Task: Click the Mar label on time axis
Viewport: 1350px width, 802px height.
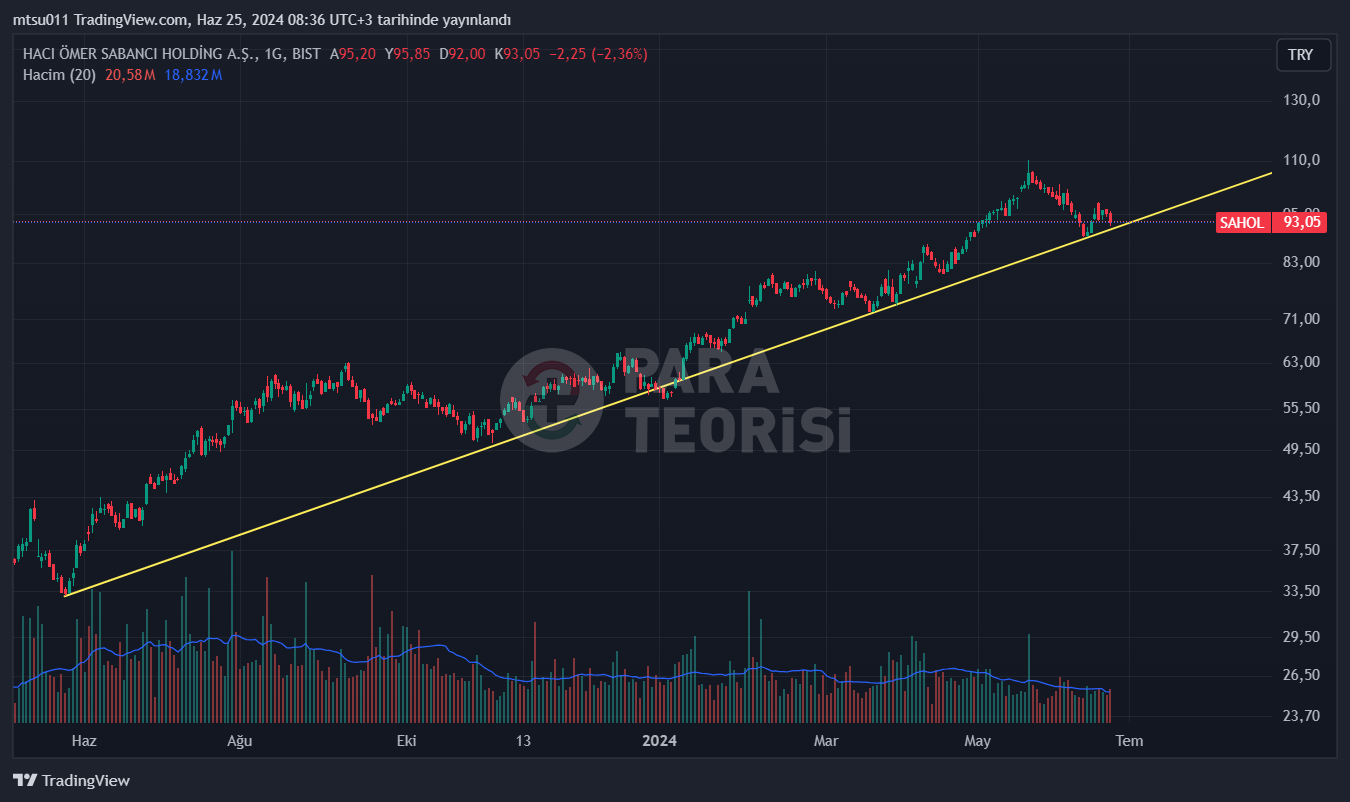Action: (x=826, y=741)
